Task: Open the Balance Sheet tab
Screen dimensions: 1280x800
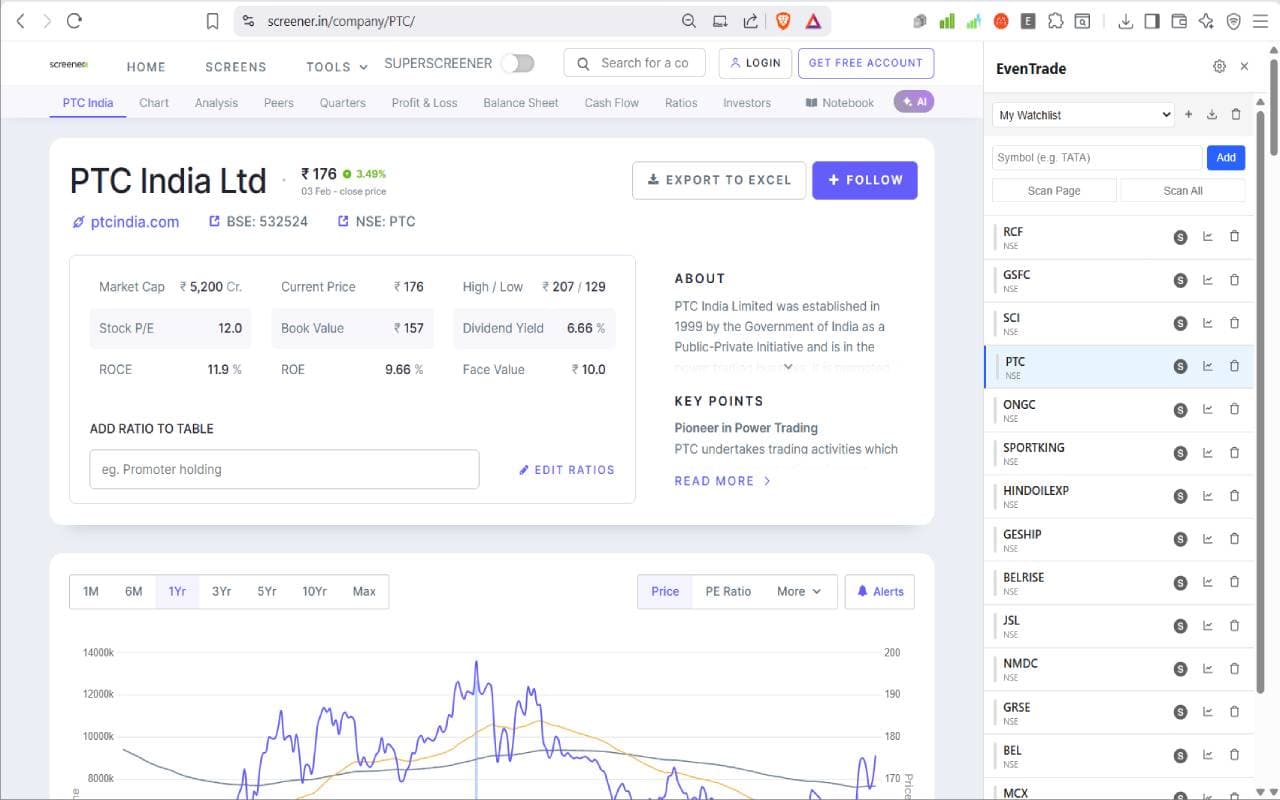Action: [x=521, y=102]
